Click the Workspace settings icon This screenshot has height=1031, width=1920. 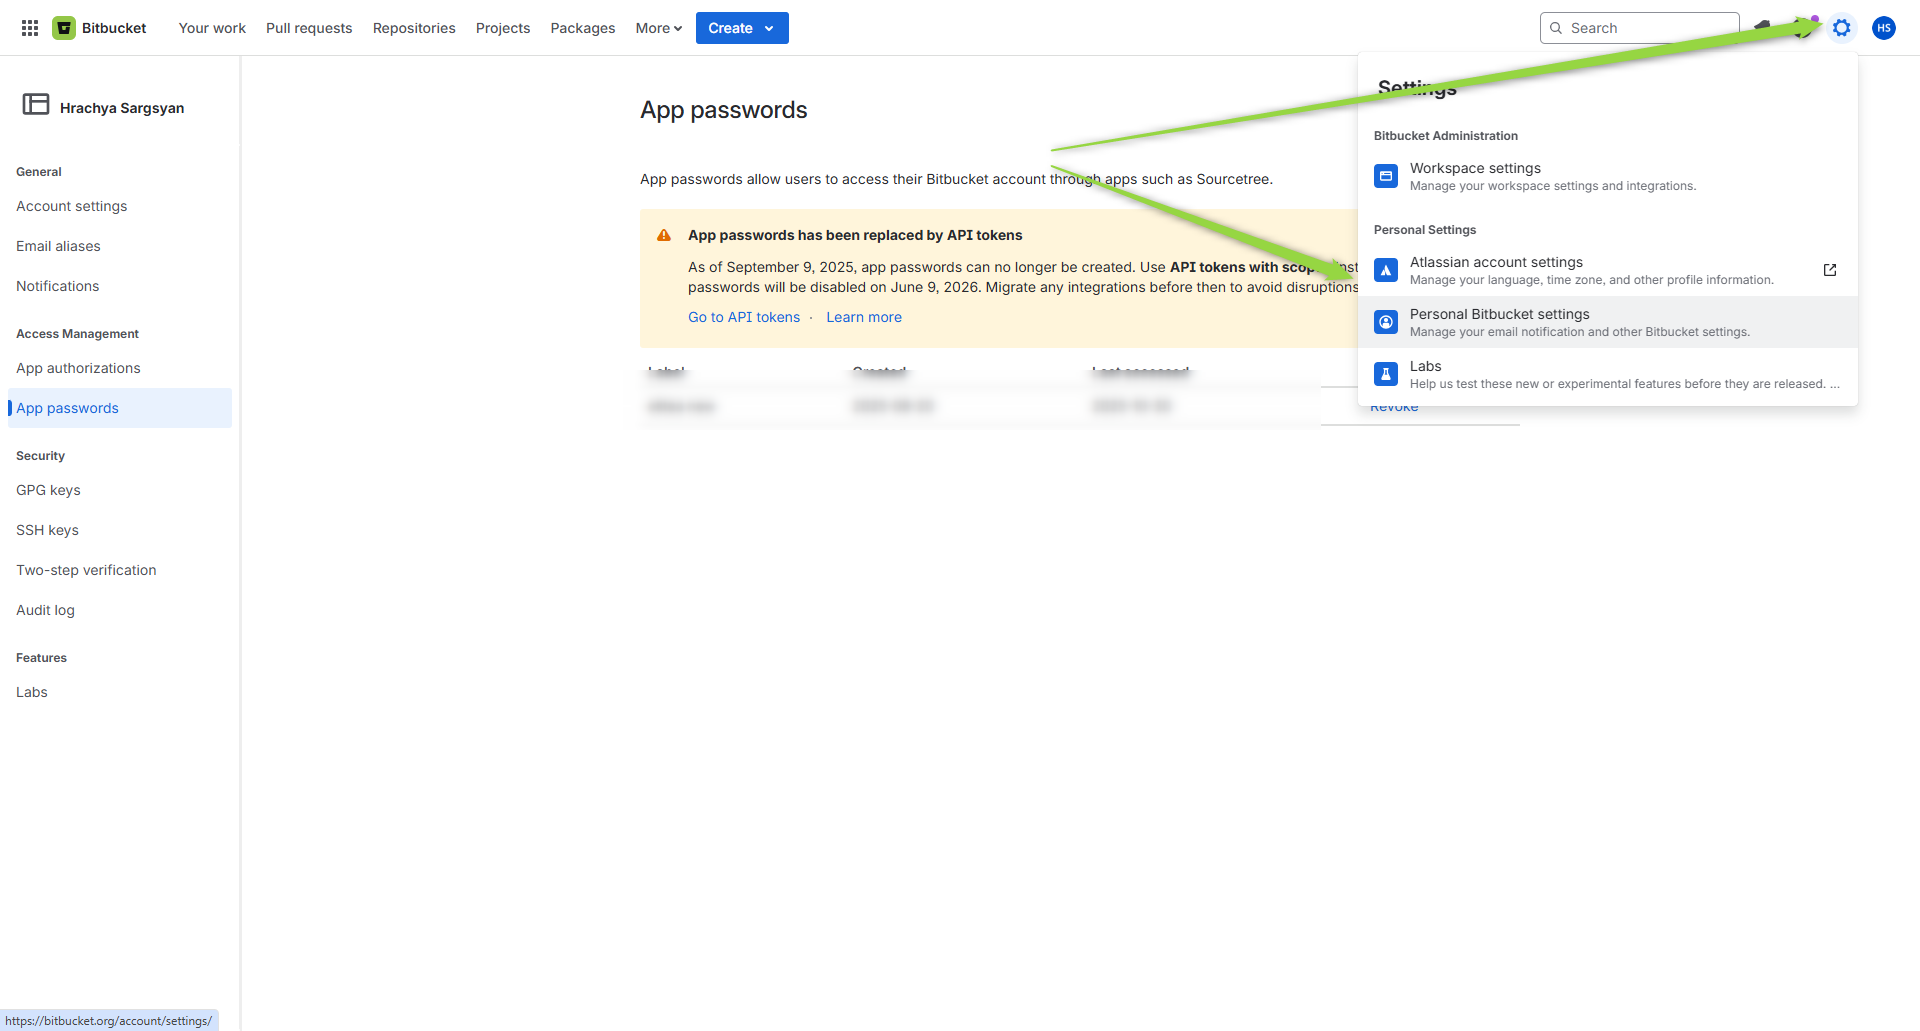point(1386,176)
